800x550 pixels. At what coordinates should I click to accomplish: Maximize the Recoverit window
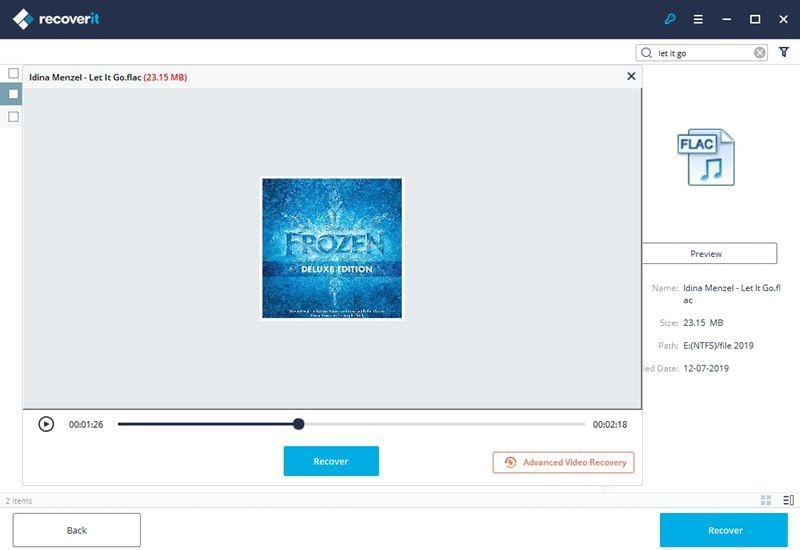click(x=755, y=19)
